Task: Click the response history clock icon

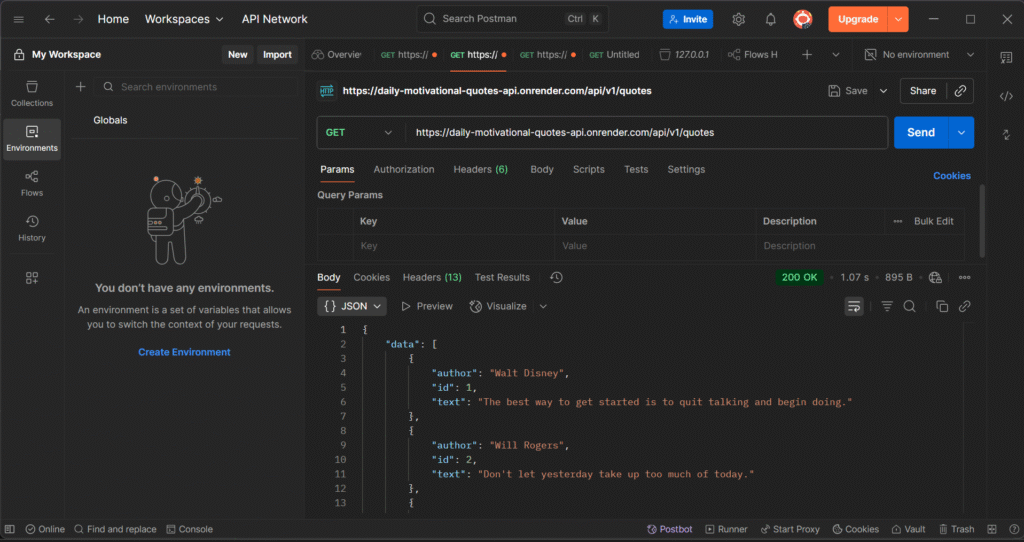Action: (557, 277)
